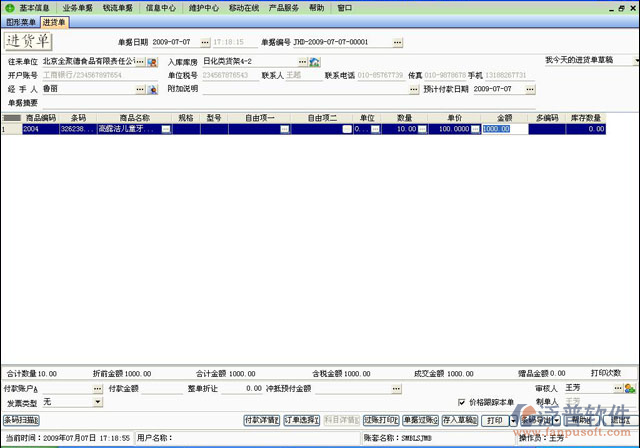This screenshot has width=641, height=448.
Task: Click ellipsis button next to 单据编号
Action: [x=397, y=43]
